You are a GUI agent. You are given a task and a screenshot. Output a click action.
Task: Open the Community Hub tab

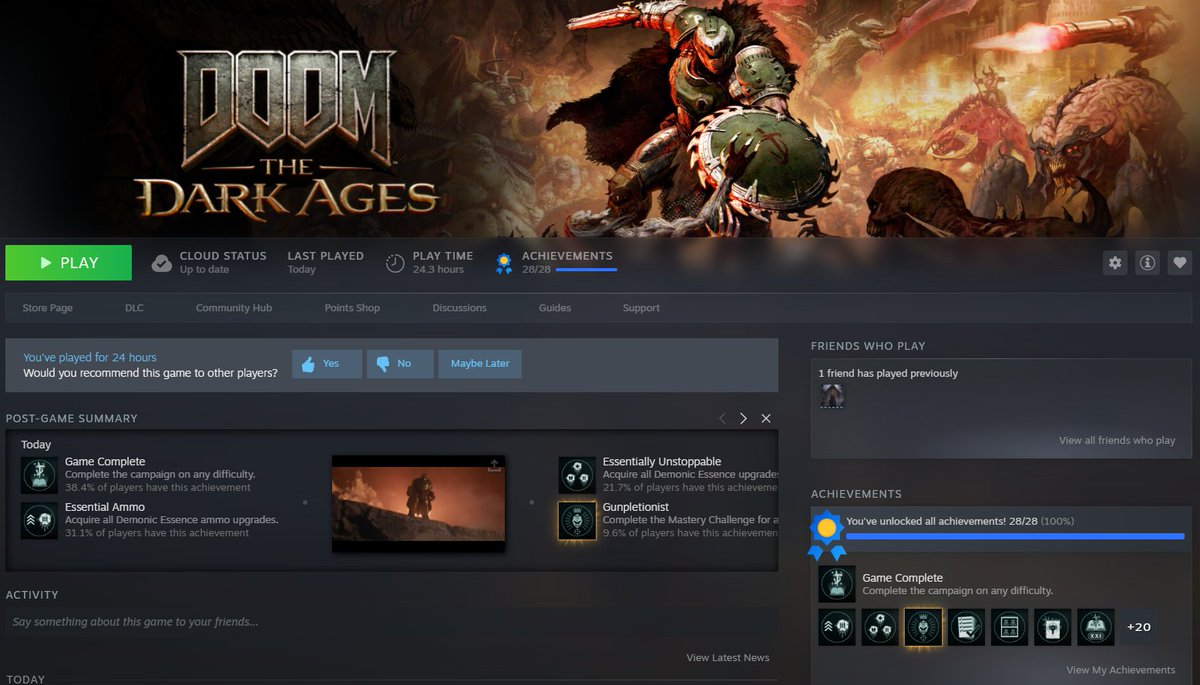click(x=234, y=308)
